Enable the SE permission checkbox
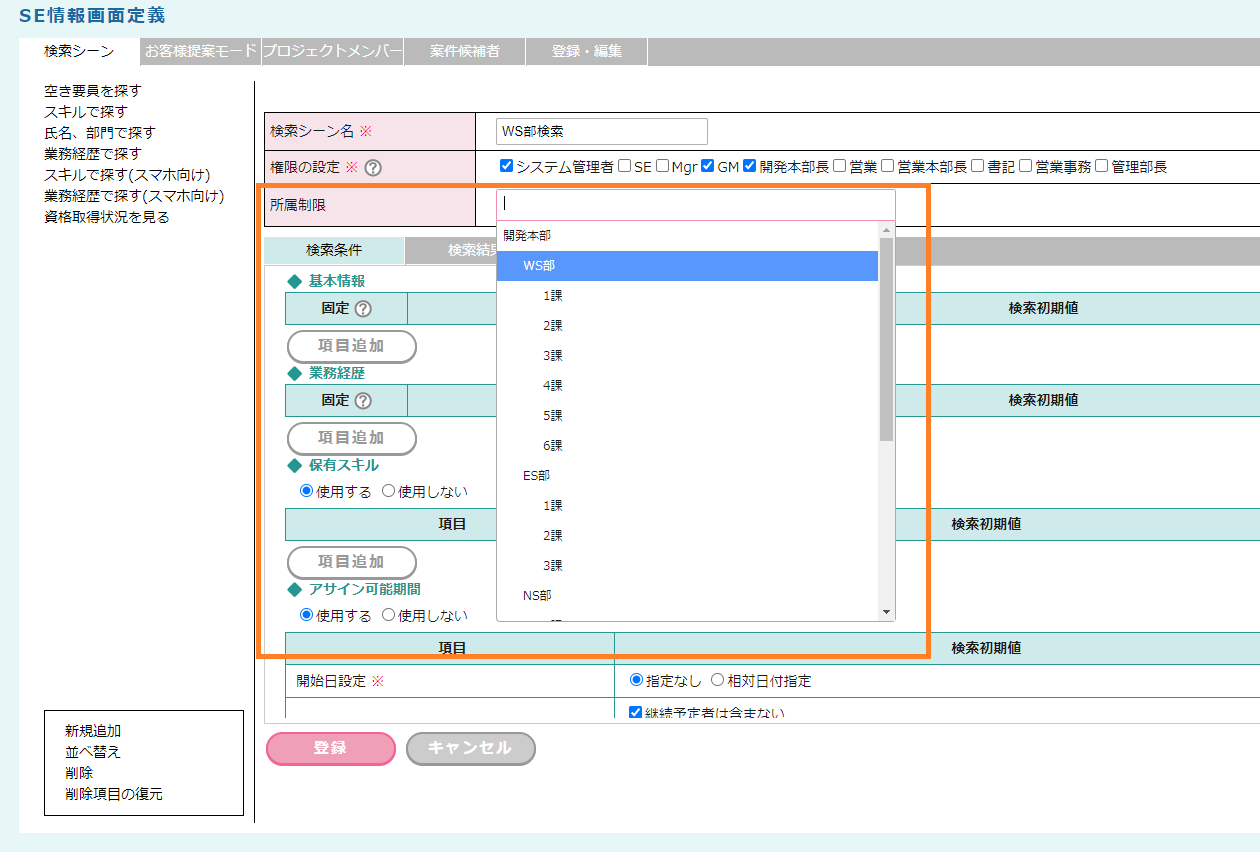Image resolution: width=1260 pixels, height=852 pixels. [x=625, y=167]
